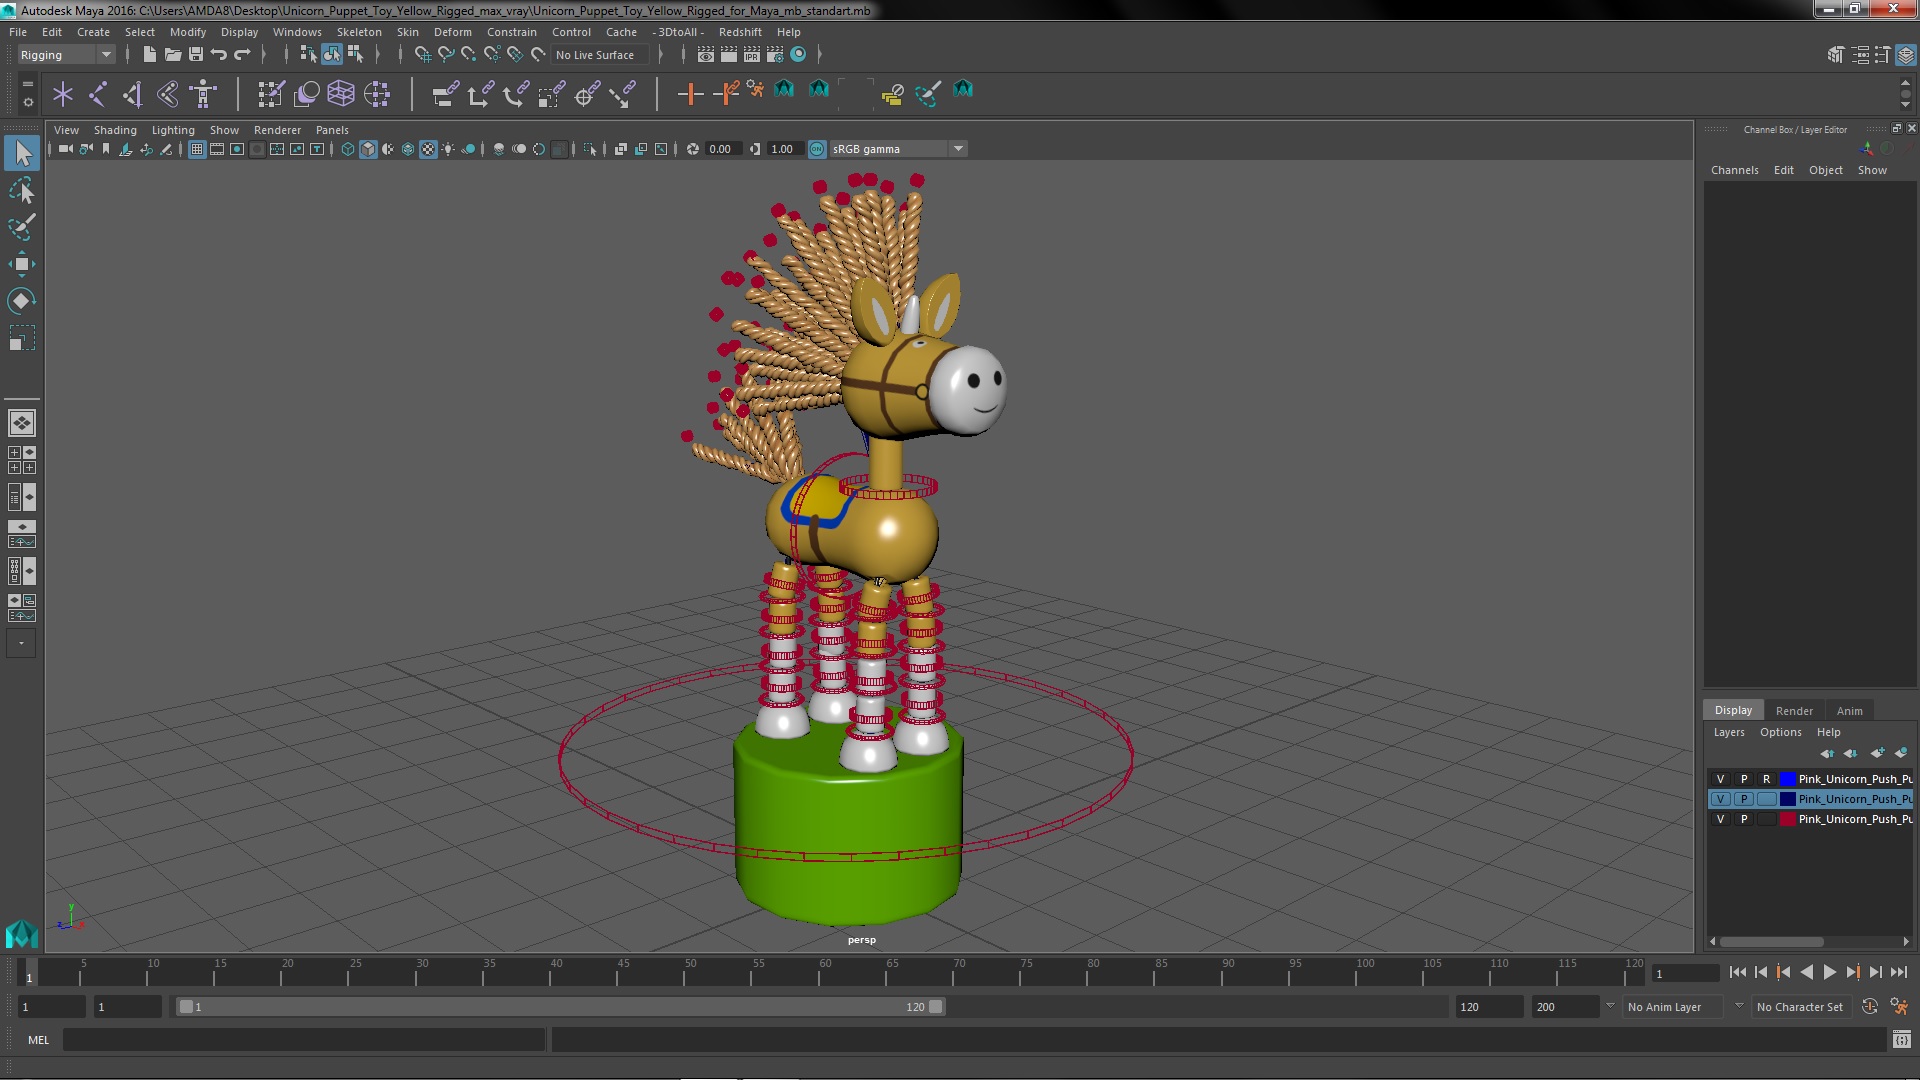Toggle smooth shade all cube icon
Screen dimensions: 1920x1080
(368, 149)
